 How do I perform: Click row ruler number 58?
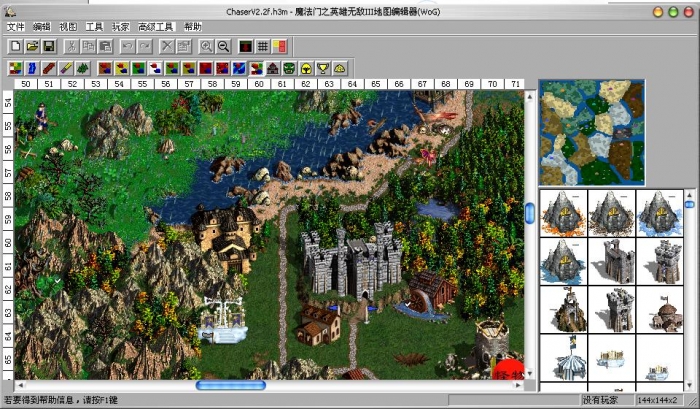click(8, 196)
